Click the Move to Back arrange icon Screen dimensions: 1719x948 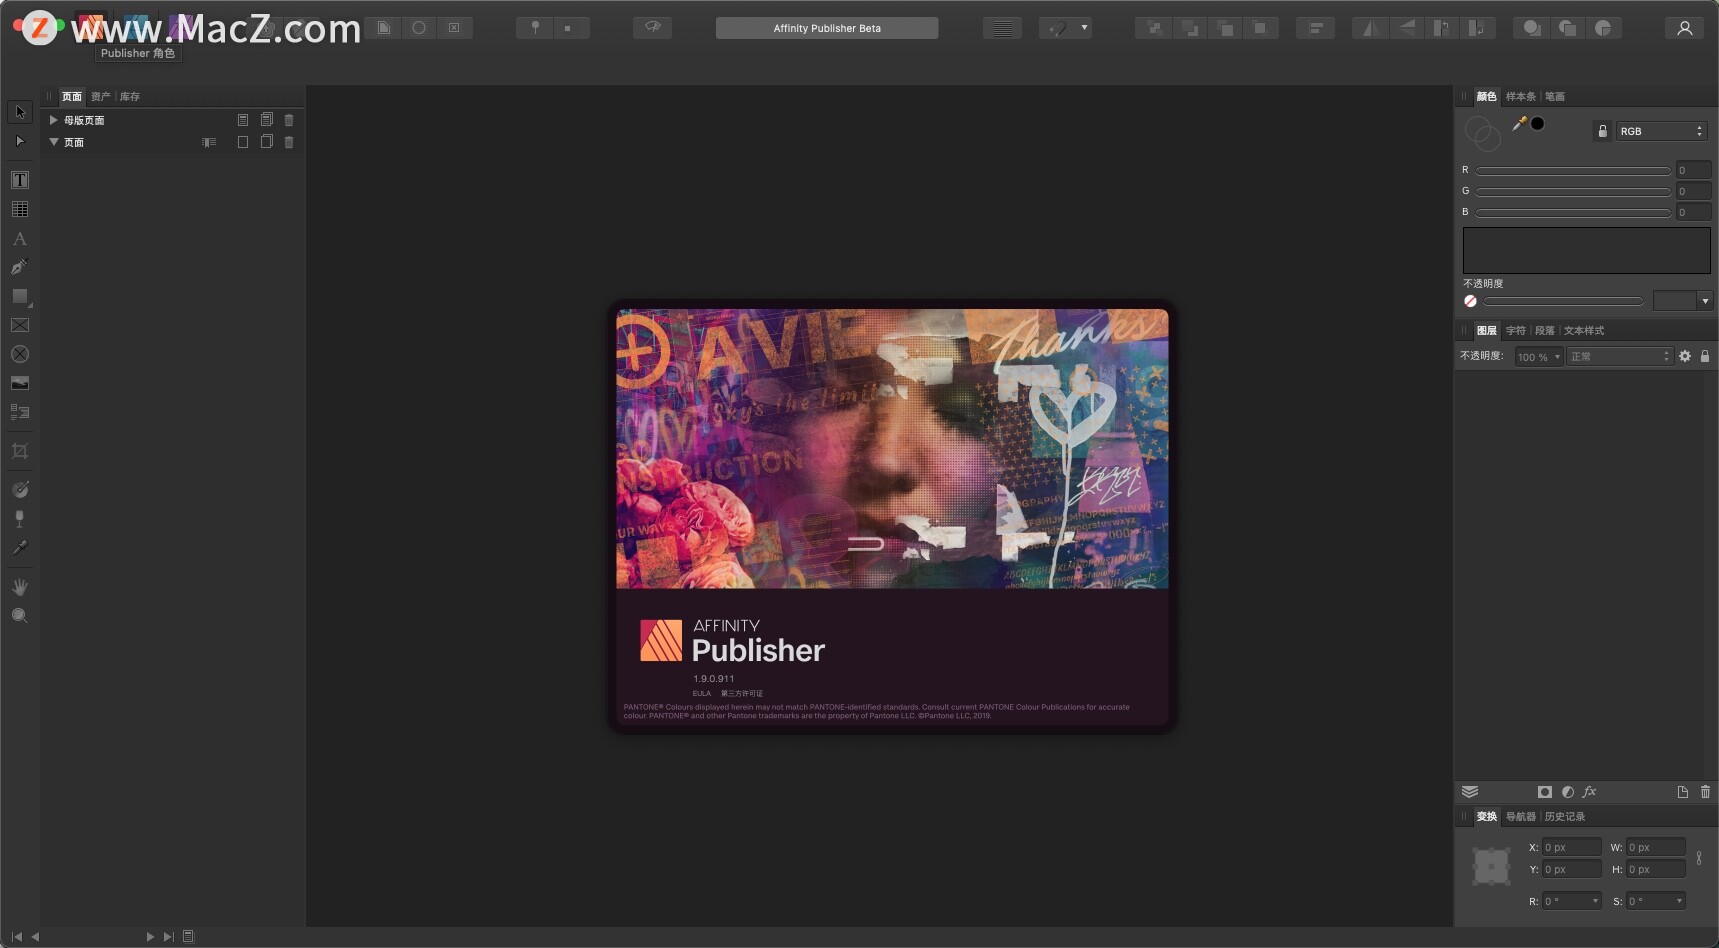coord(1154,28)
